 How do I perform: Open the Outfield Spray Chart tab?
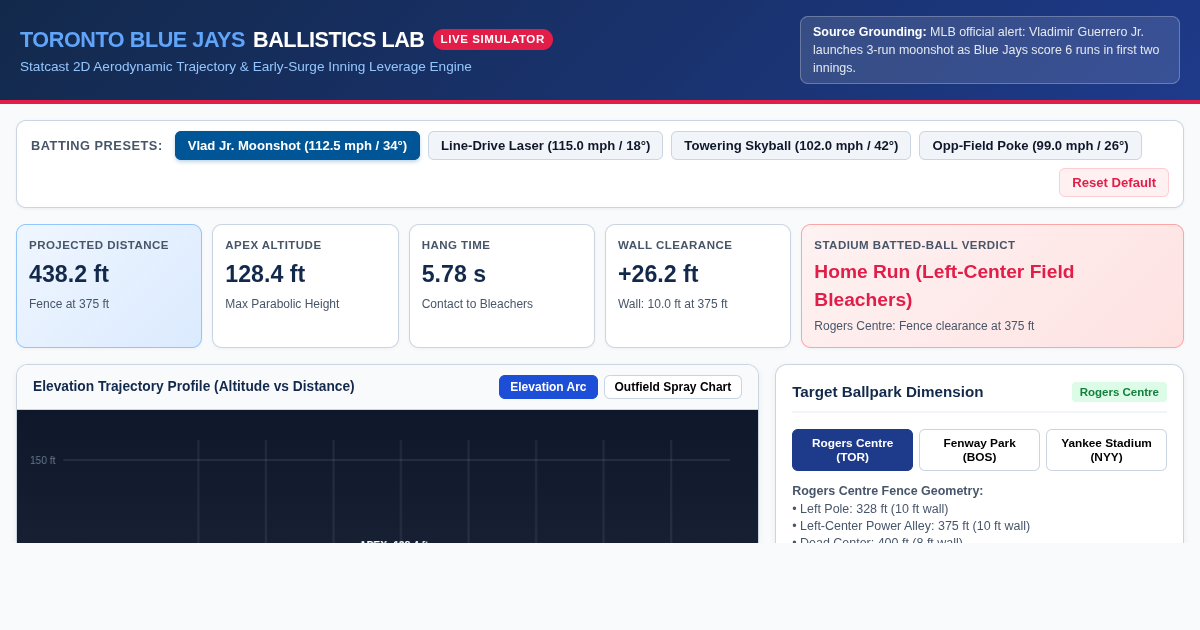point(673,387)
